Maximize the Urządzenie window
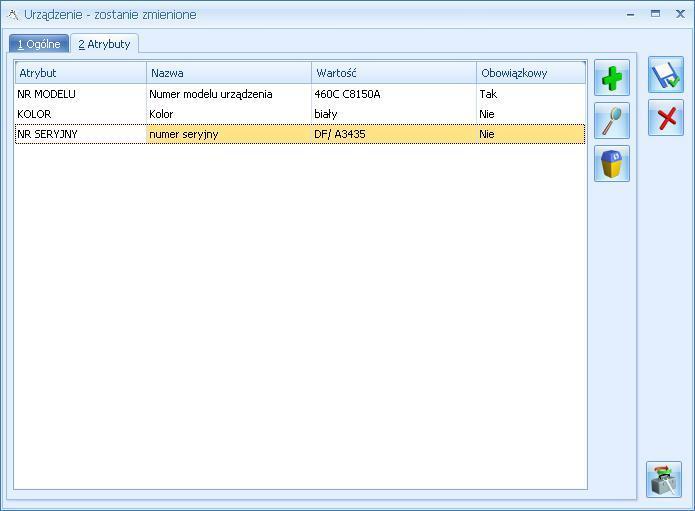The width and height of the screenshot is (695, 511). 655,14
